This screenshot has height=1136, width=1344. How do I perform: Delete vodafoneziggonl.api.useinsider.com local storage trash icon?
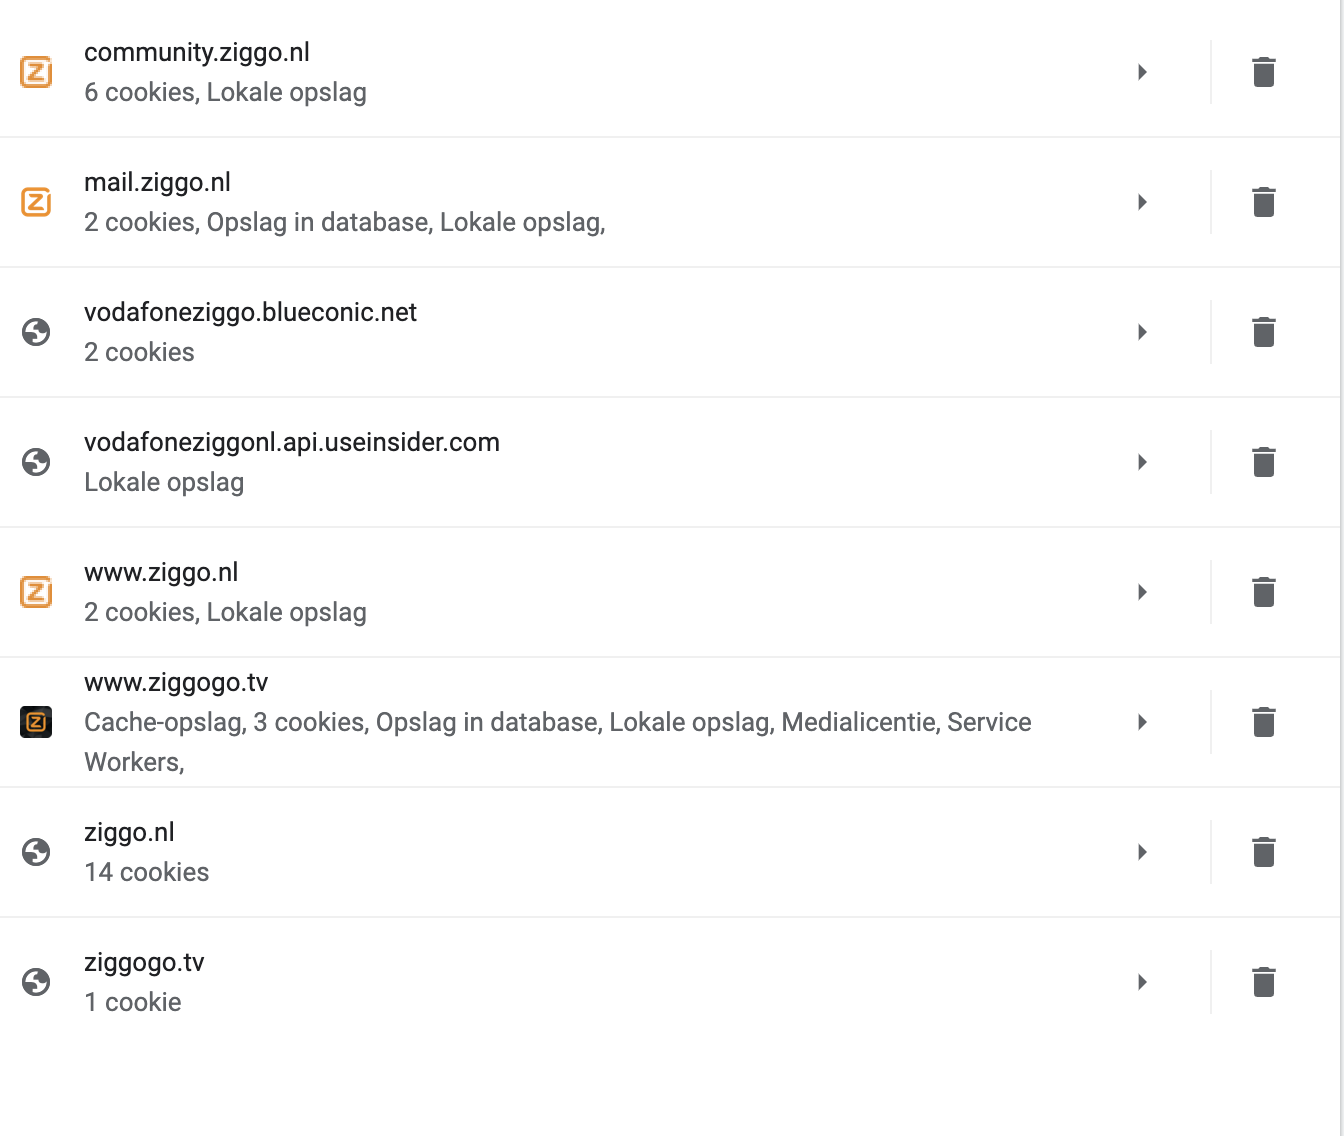click(x=1264, y=462)
